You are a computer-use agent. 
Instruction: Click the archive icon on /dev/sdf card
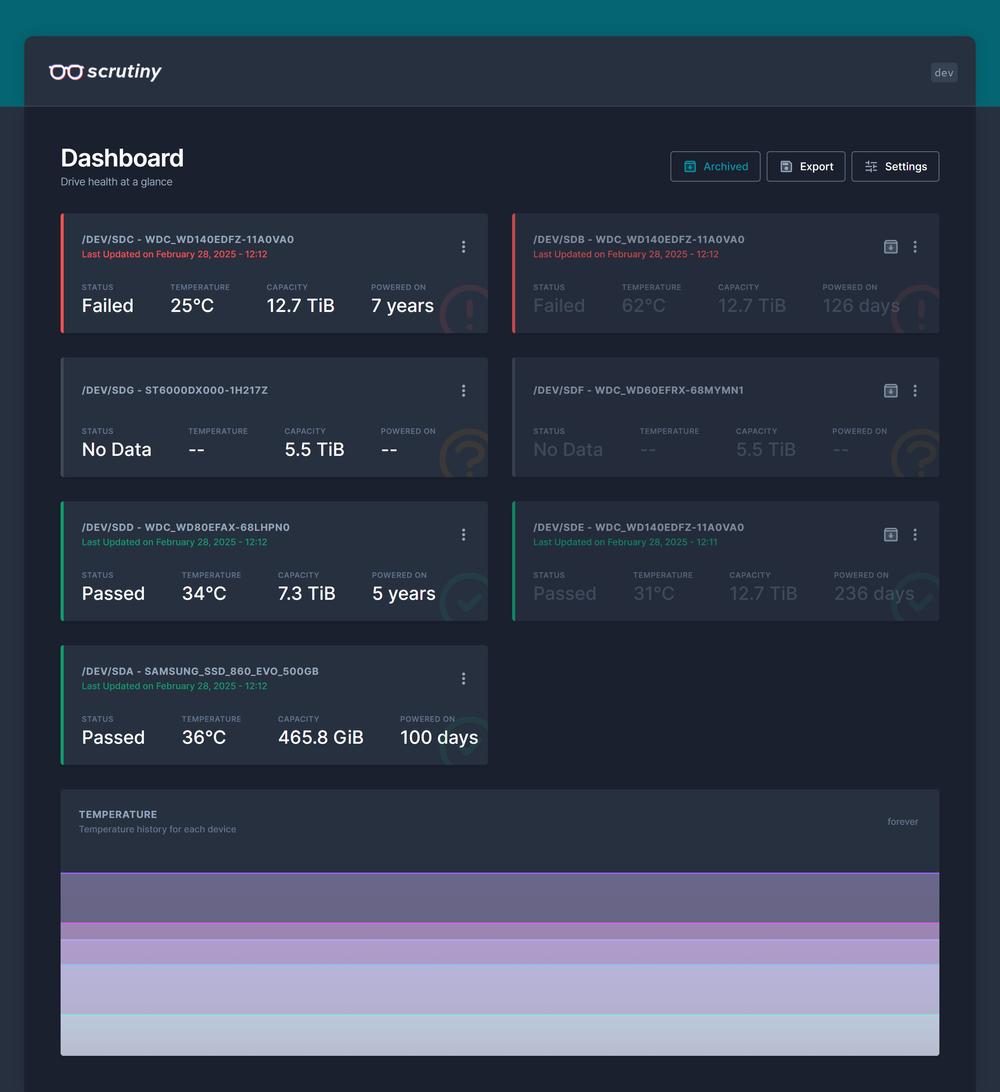[890, 391]
